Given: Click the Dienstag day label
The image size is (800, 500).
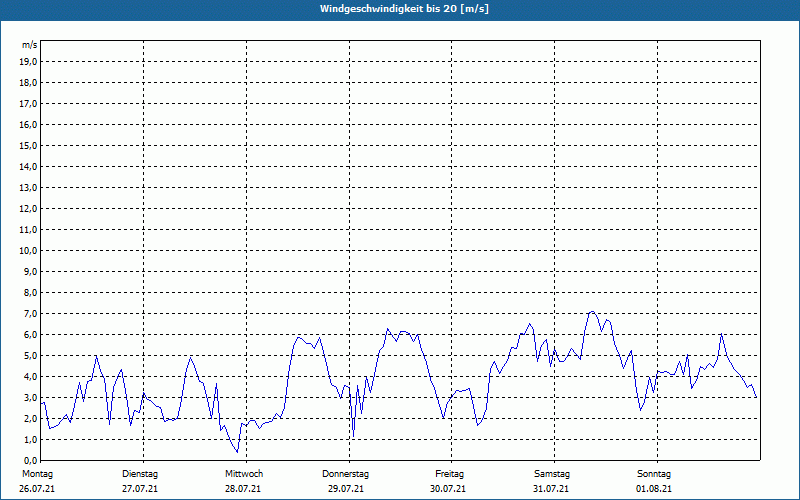Looking at the screenshot, I should (x=140, y=474).
